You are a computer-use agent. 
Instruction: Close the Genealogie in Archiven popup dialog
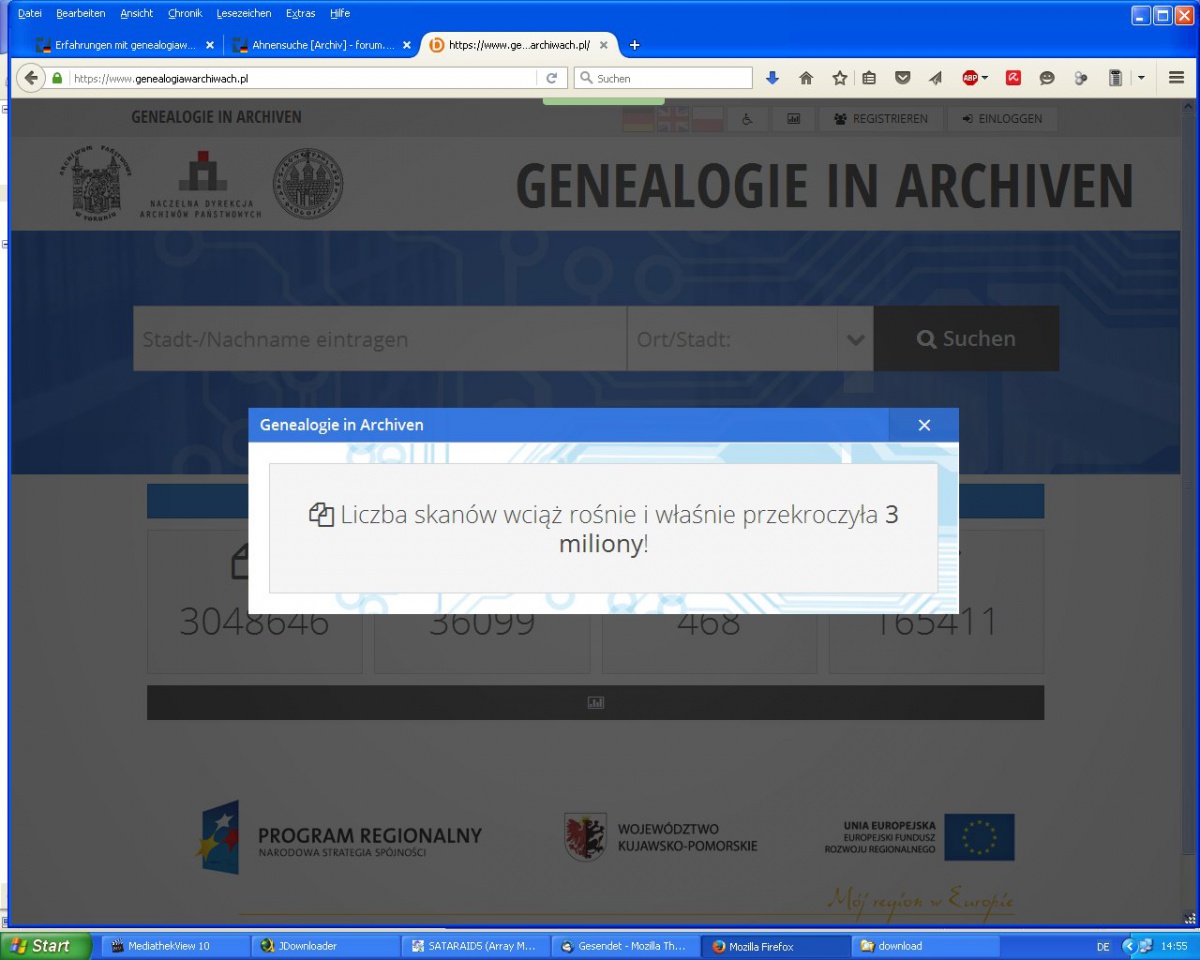(x=924, y=425)
